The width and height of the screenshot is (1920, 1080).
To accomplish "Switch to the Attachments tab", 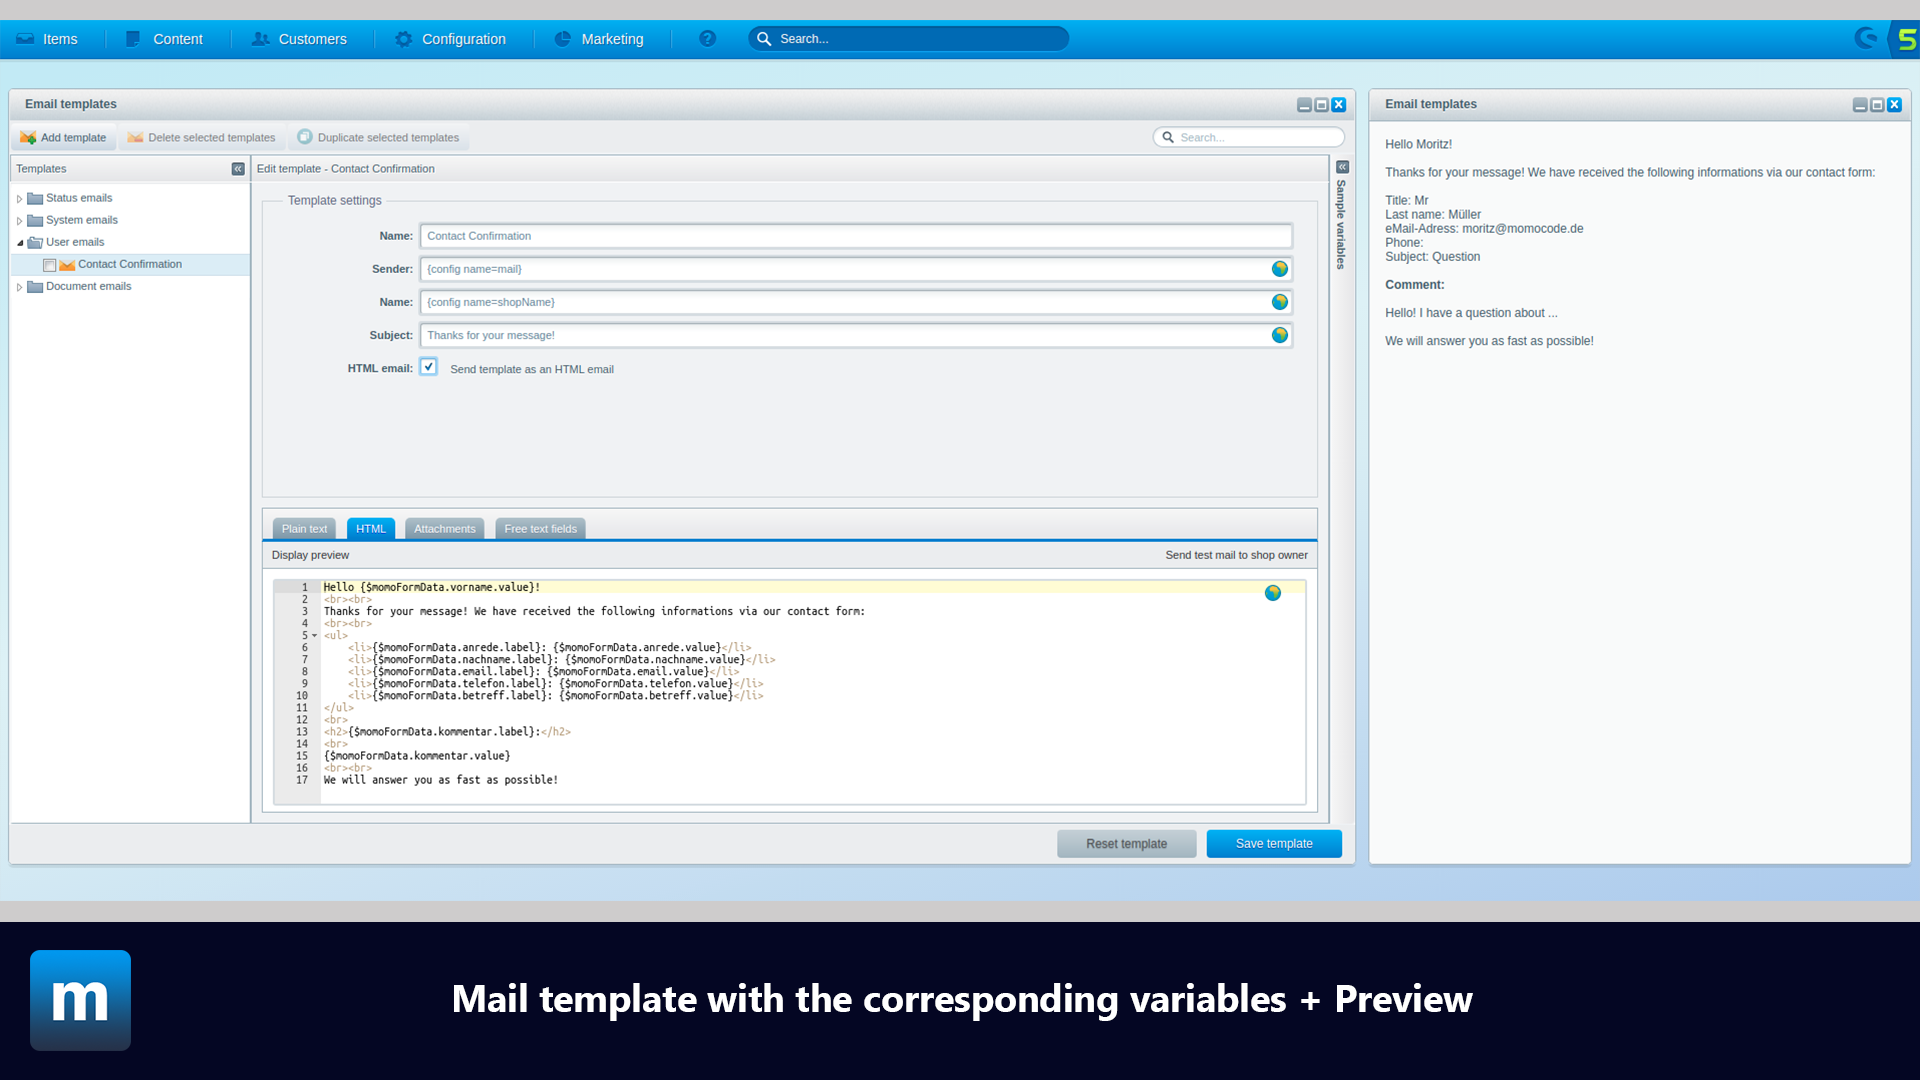I will click(445, 529).
